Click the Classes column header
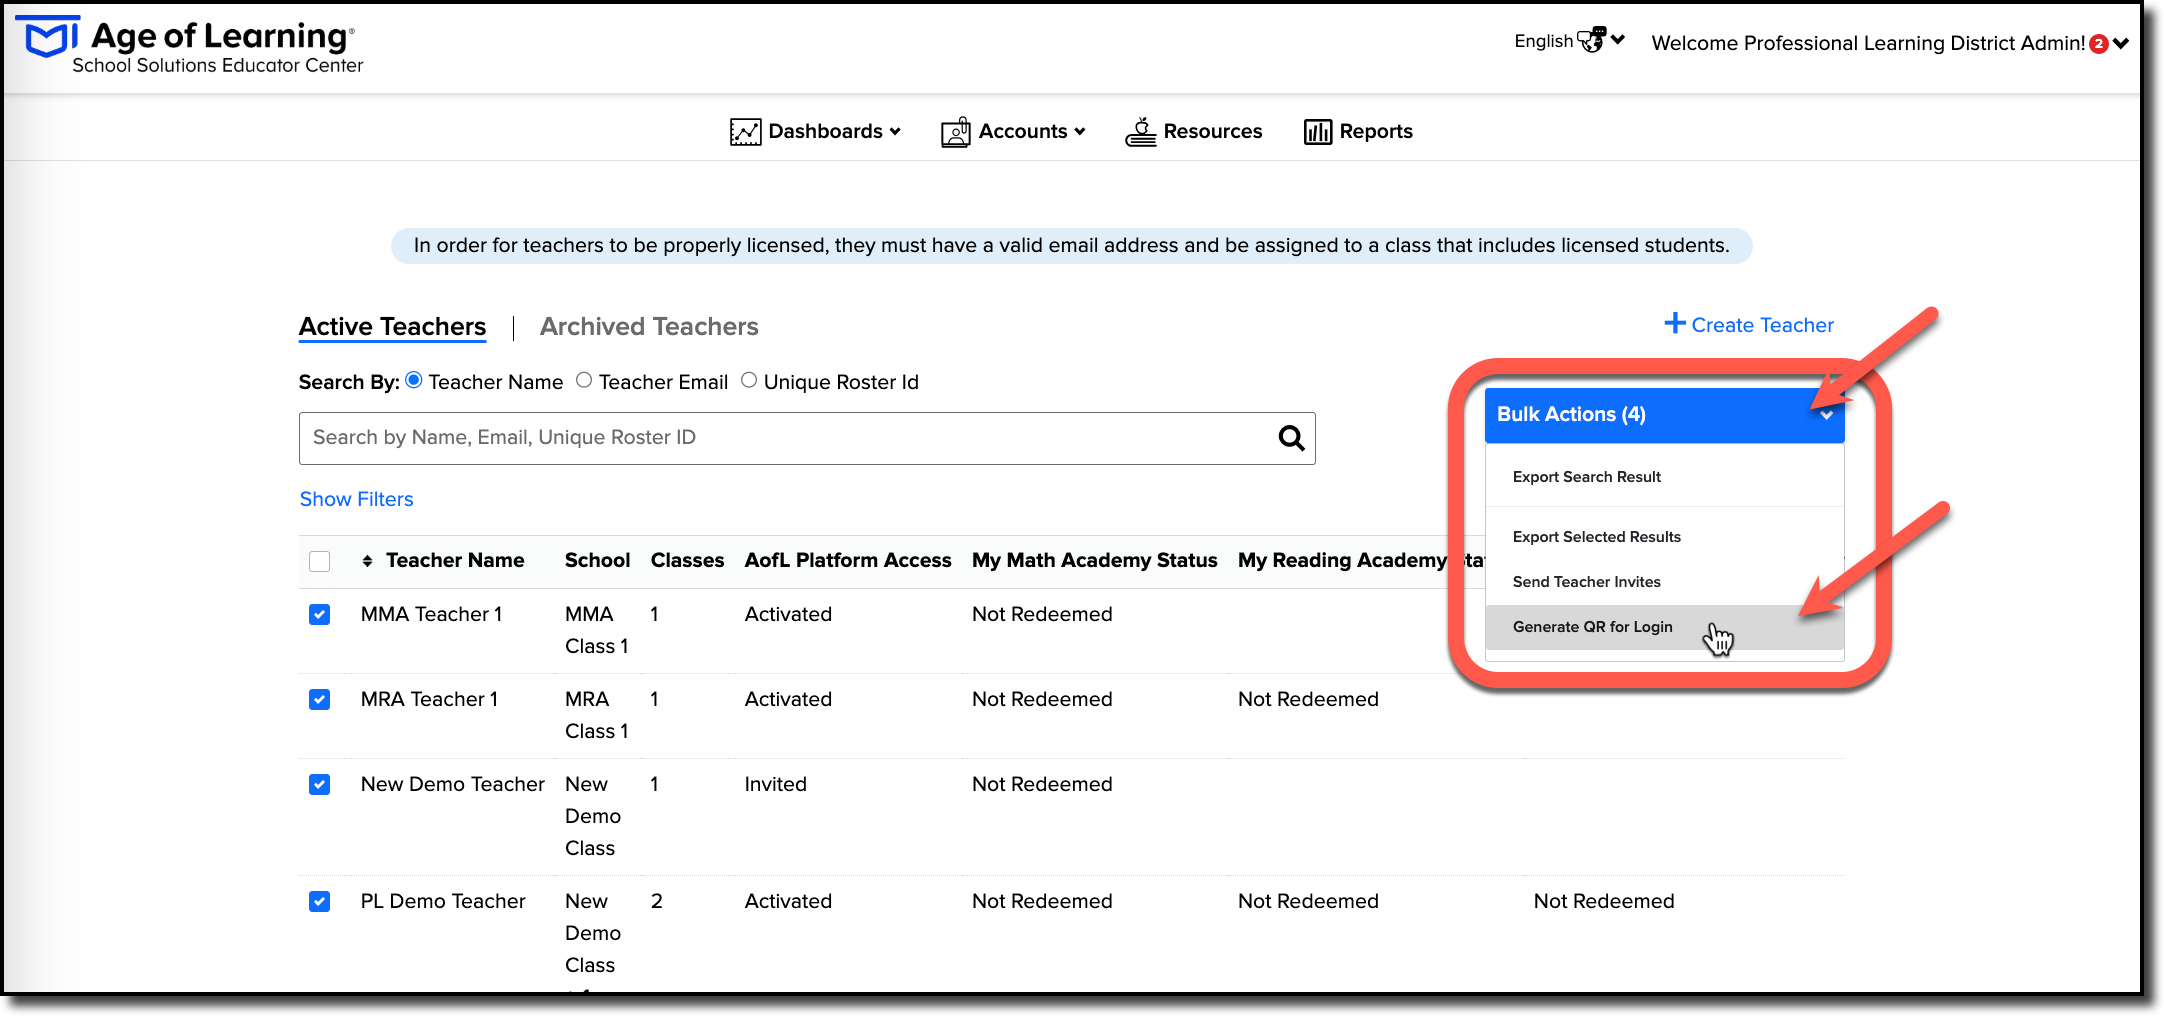This screenshot has height=1016, width=2164. [x=687, y=561]
